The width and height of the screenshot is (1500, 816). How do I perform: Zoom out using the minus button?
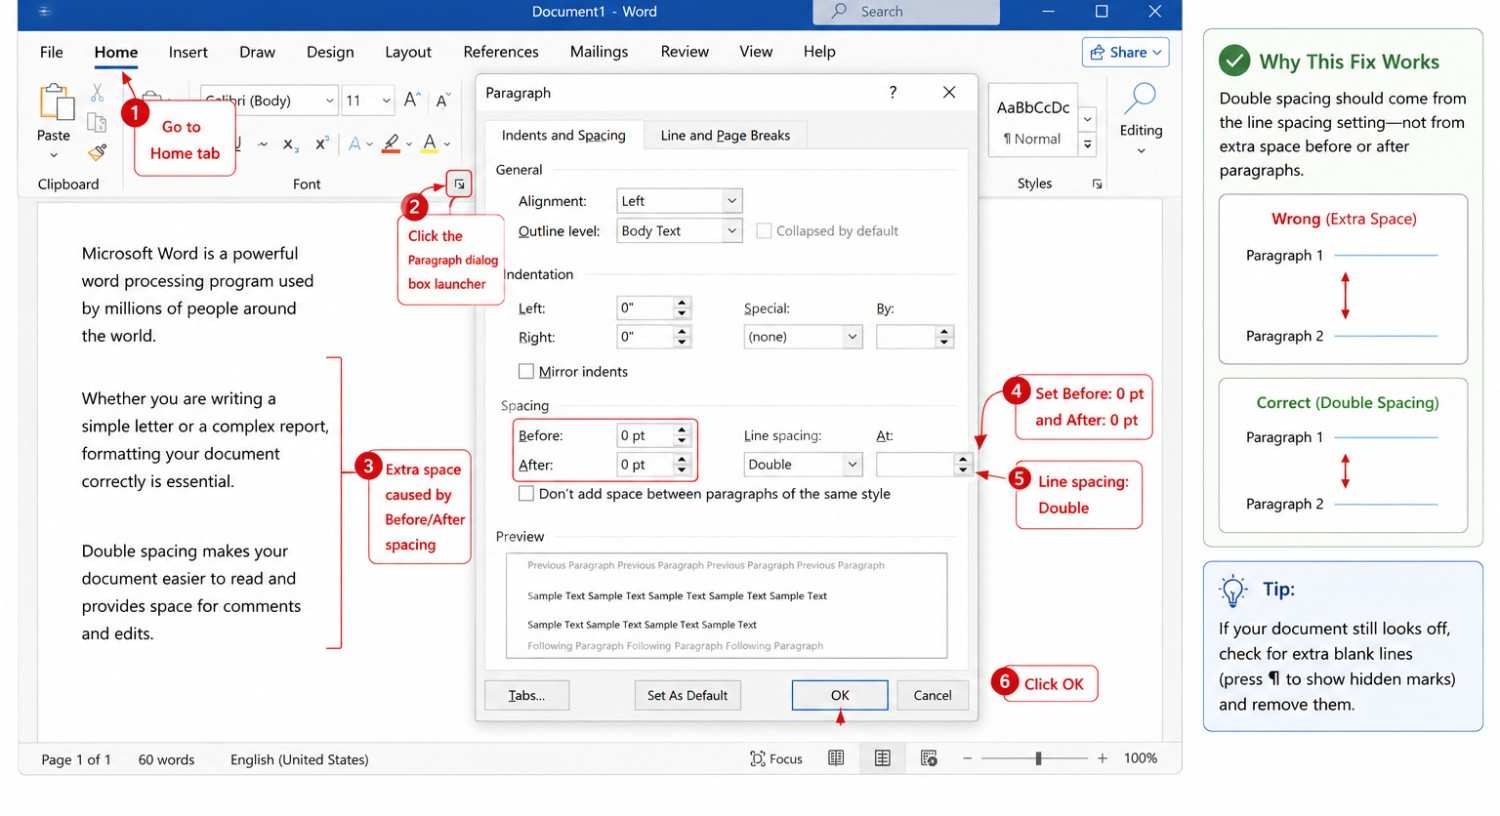[x=967, y=759]
